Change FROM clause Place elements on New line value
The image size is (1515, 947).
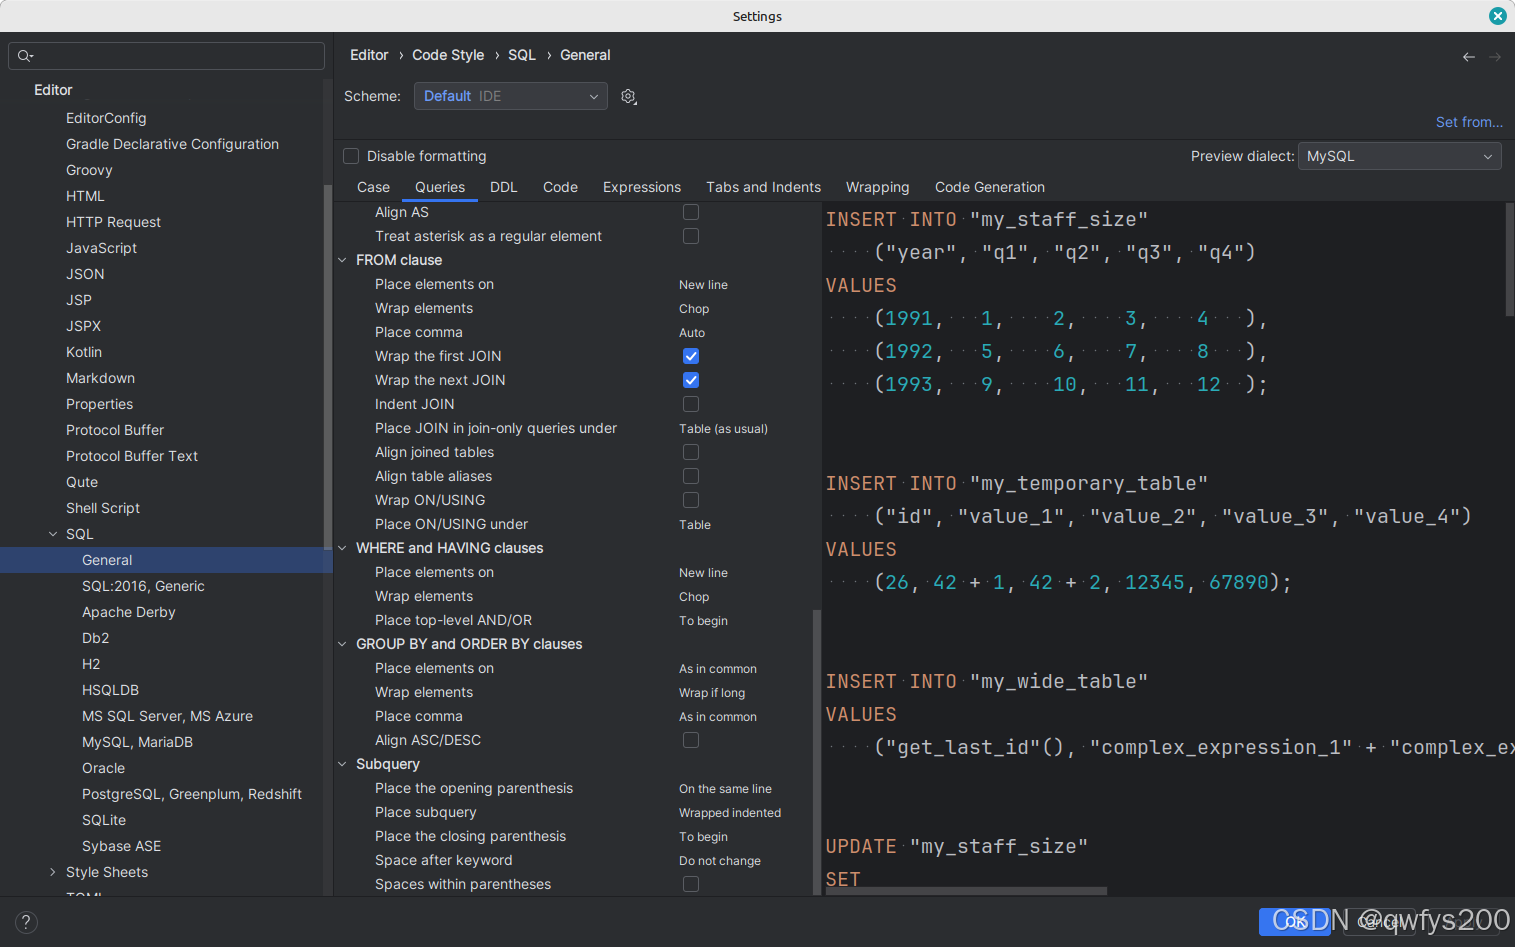click(x=703, y=285)
